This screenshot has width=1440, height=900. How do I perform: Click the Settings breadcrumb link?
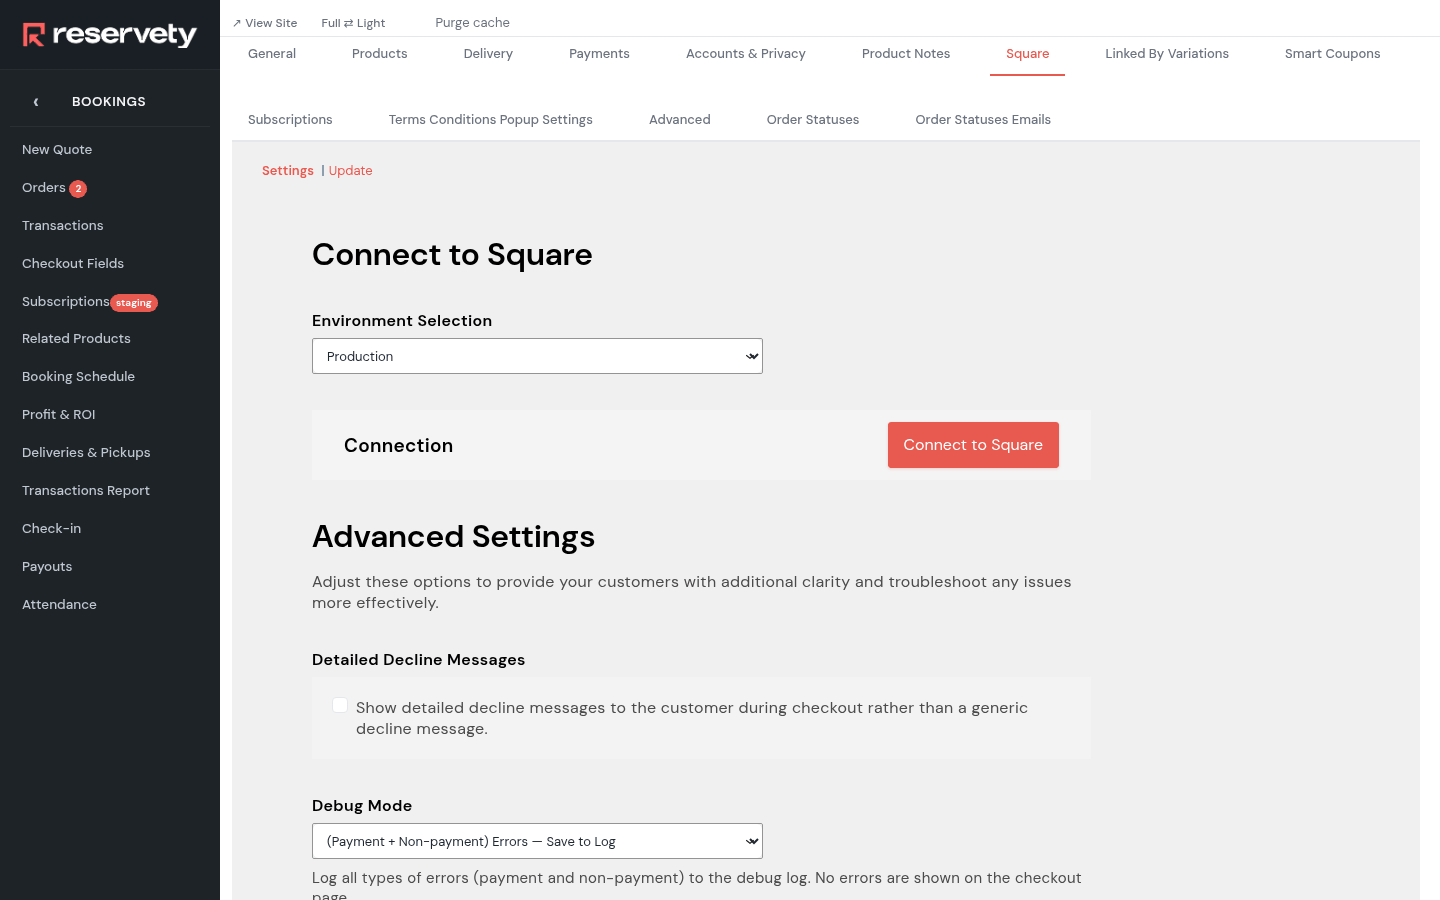(288, 171)
